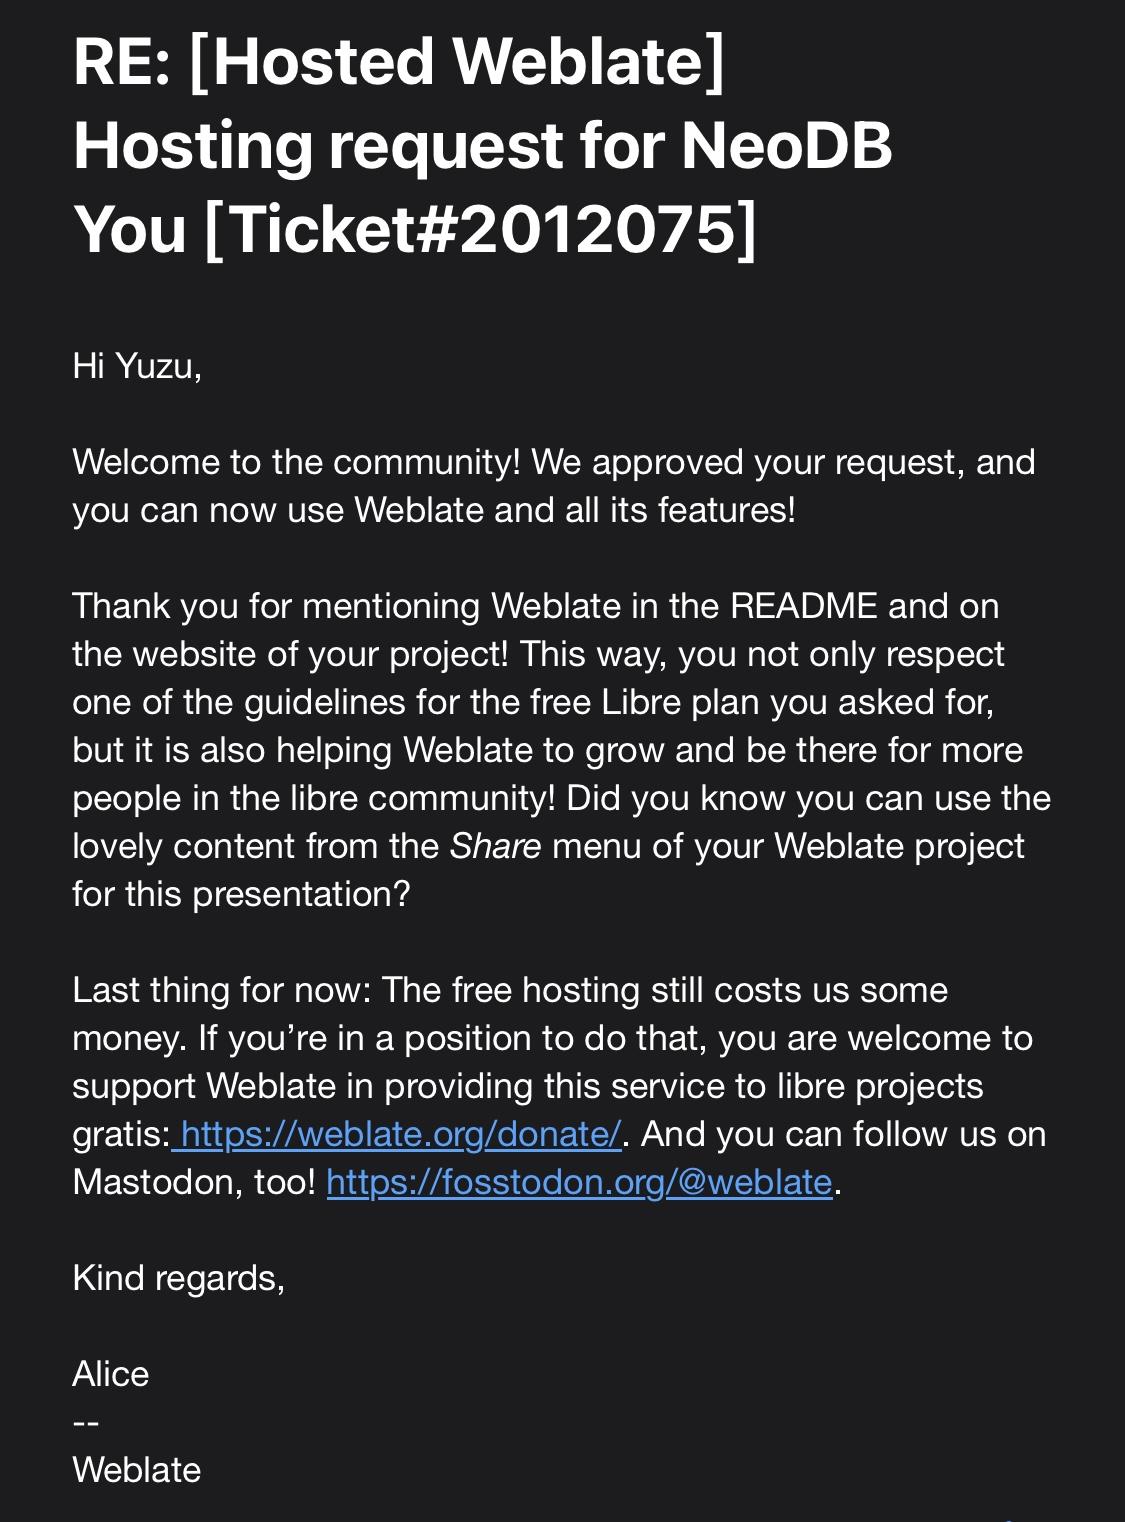The width and height of the screenshot is (1125, 1522).
Task: Click the email subject heading
Action: (x=482, y=145)
